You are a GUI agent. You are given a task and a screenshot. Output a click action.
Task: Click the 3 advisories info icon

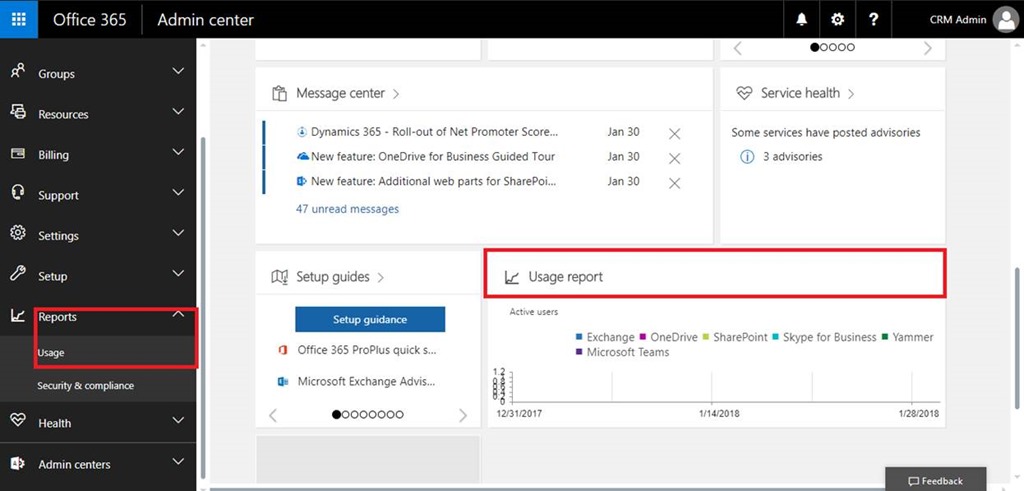tap(746, 157)
